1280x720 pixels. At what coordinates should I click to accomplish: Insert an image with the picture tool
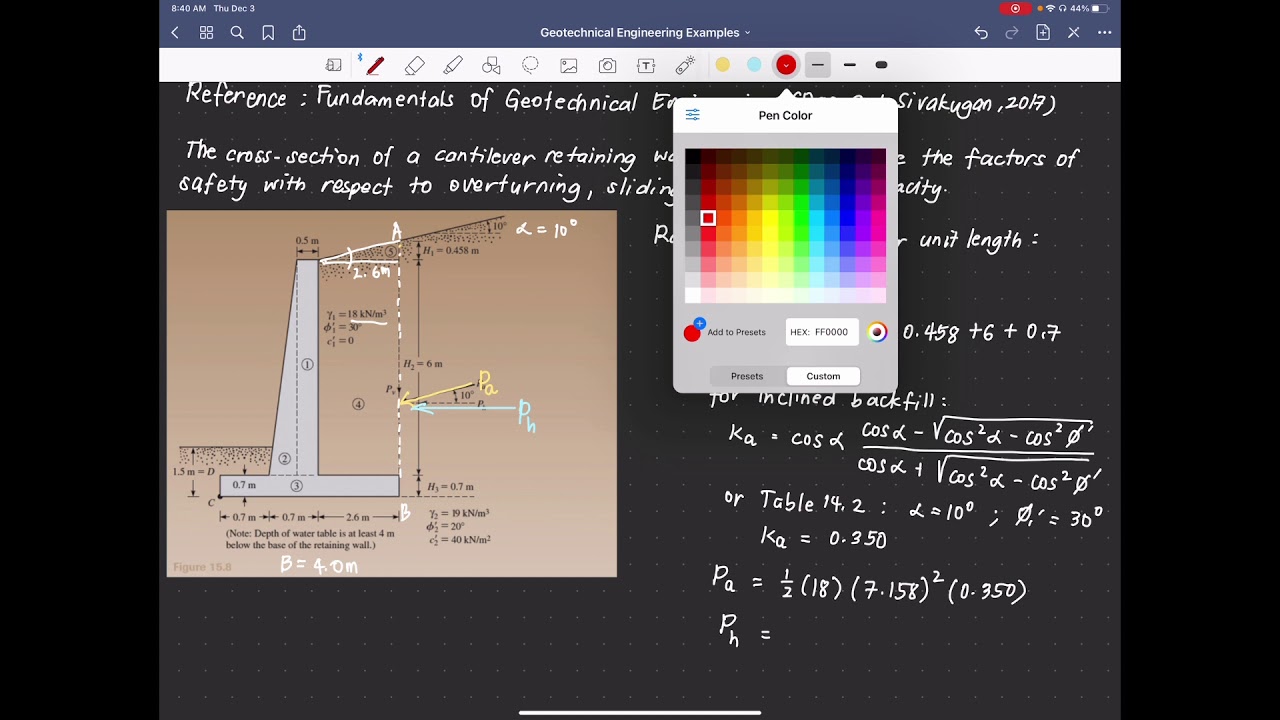[569, 65]
